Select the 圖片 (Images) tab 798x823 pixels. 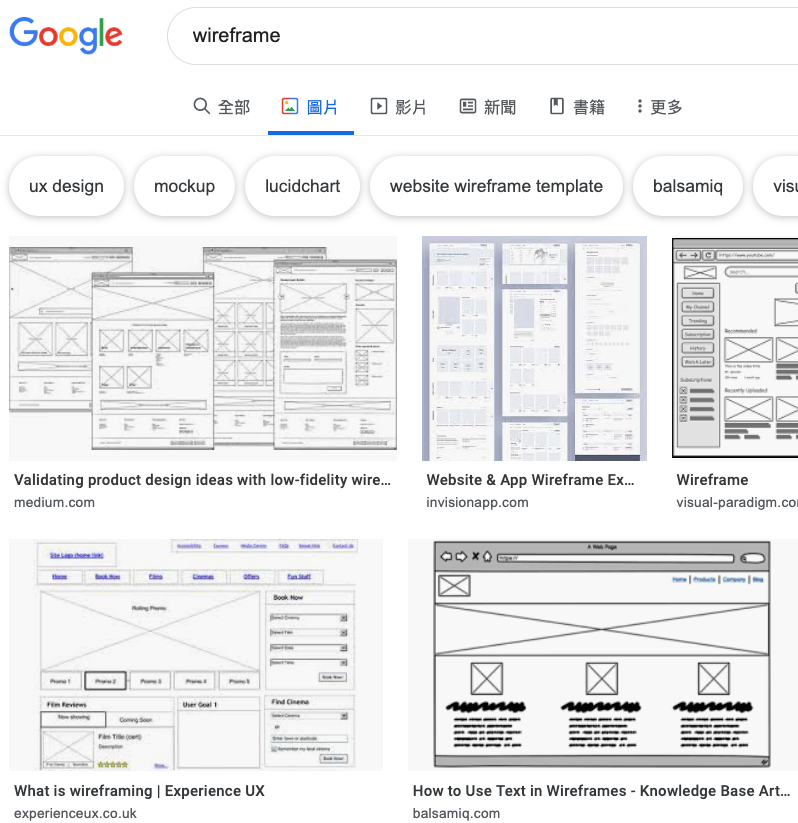coord(310,107)
